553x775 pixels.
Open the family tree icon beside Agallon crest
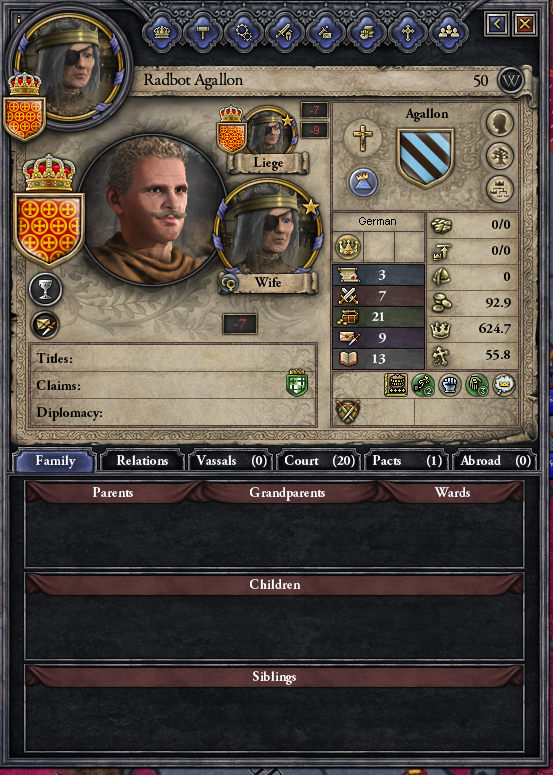[x=500, y=157]
